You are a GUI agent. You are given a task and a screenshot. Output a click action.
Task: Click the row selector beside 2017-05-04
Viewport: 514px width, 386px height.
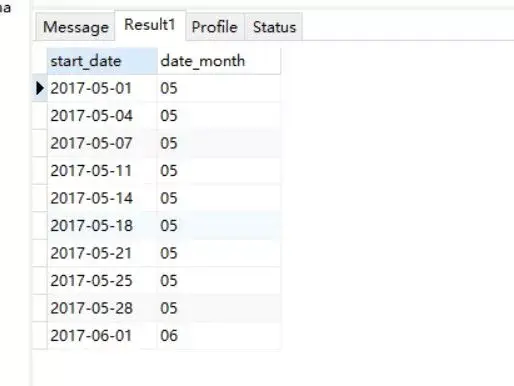[x=40, y=116]
